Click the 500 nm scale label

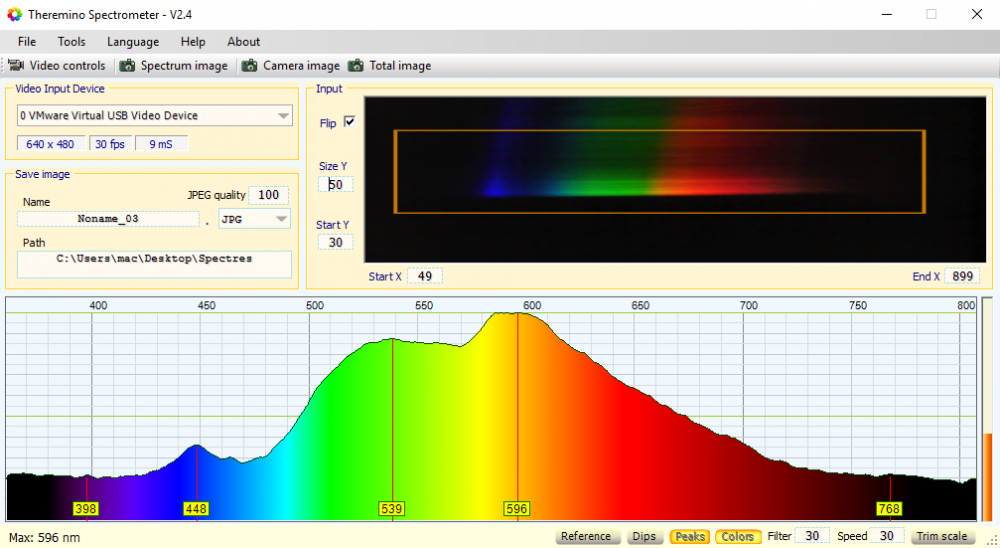pyautogui.click(x=314, y=306)
